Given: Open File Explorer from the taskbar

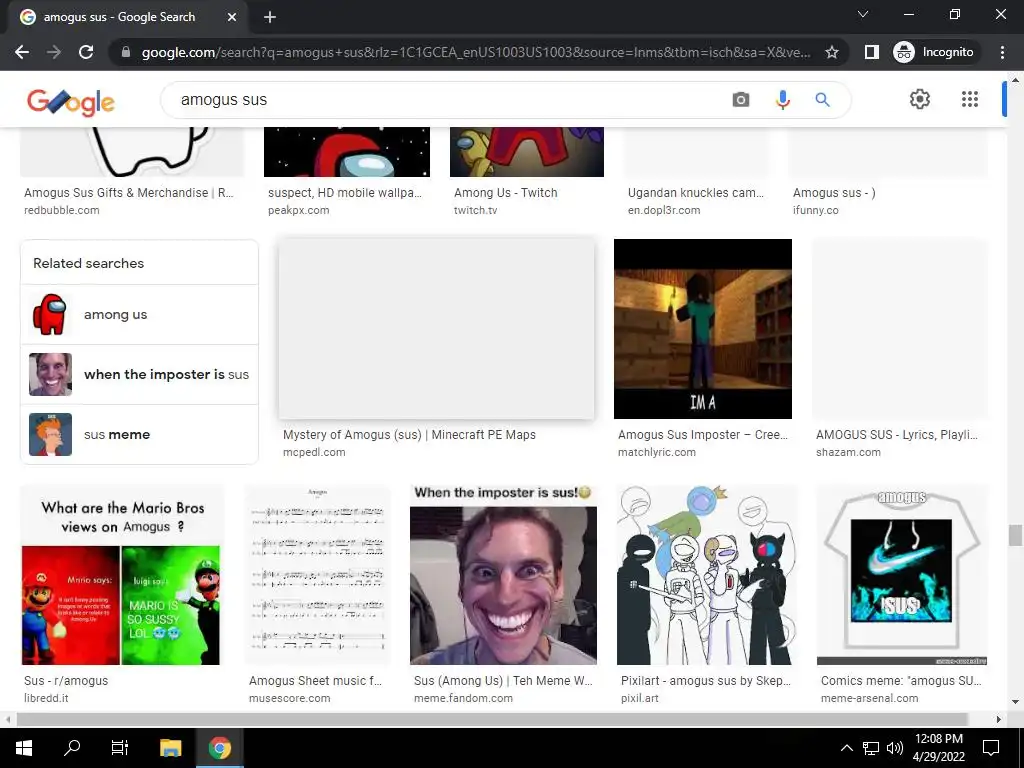Looking at the screenshot, I should point(170,747).
